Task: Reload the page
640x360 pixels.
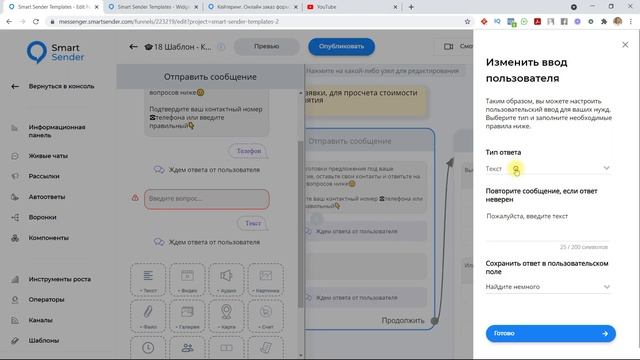Action: coord(36,22)
